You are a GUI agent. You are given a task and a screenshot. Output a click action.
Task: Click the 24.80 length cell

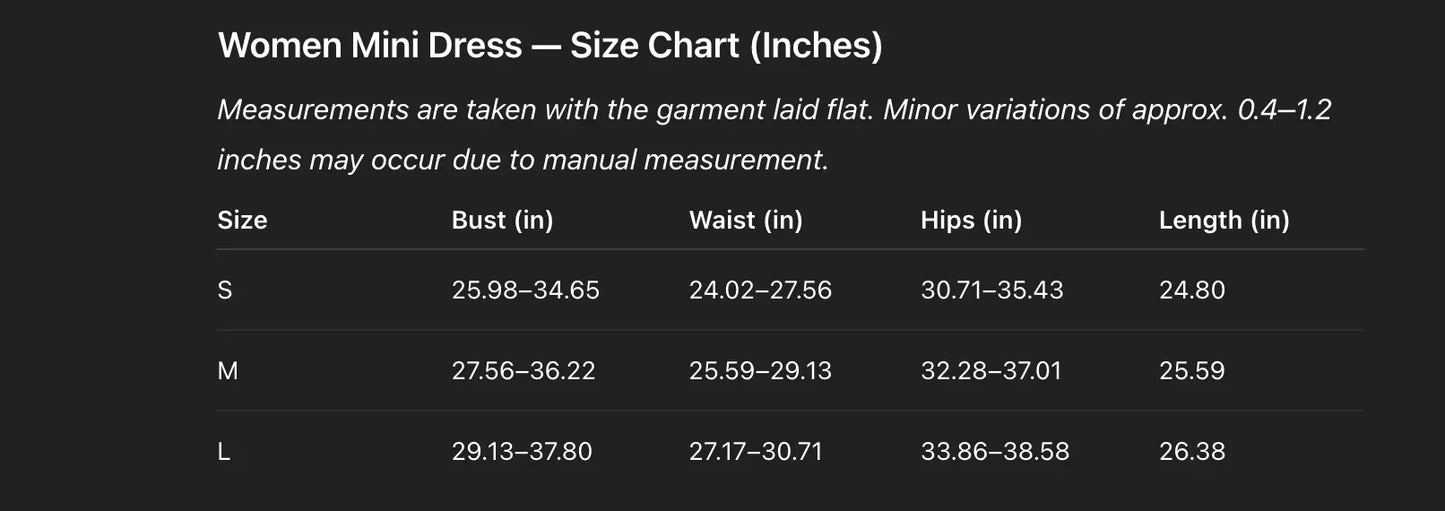pyautogui.click(x=1192, y=290)
